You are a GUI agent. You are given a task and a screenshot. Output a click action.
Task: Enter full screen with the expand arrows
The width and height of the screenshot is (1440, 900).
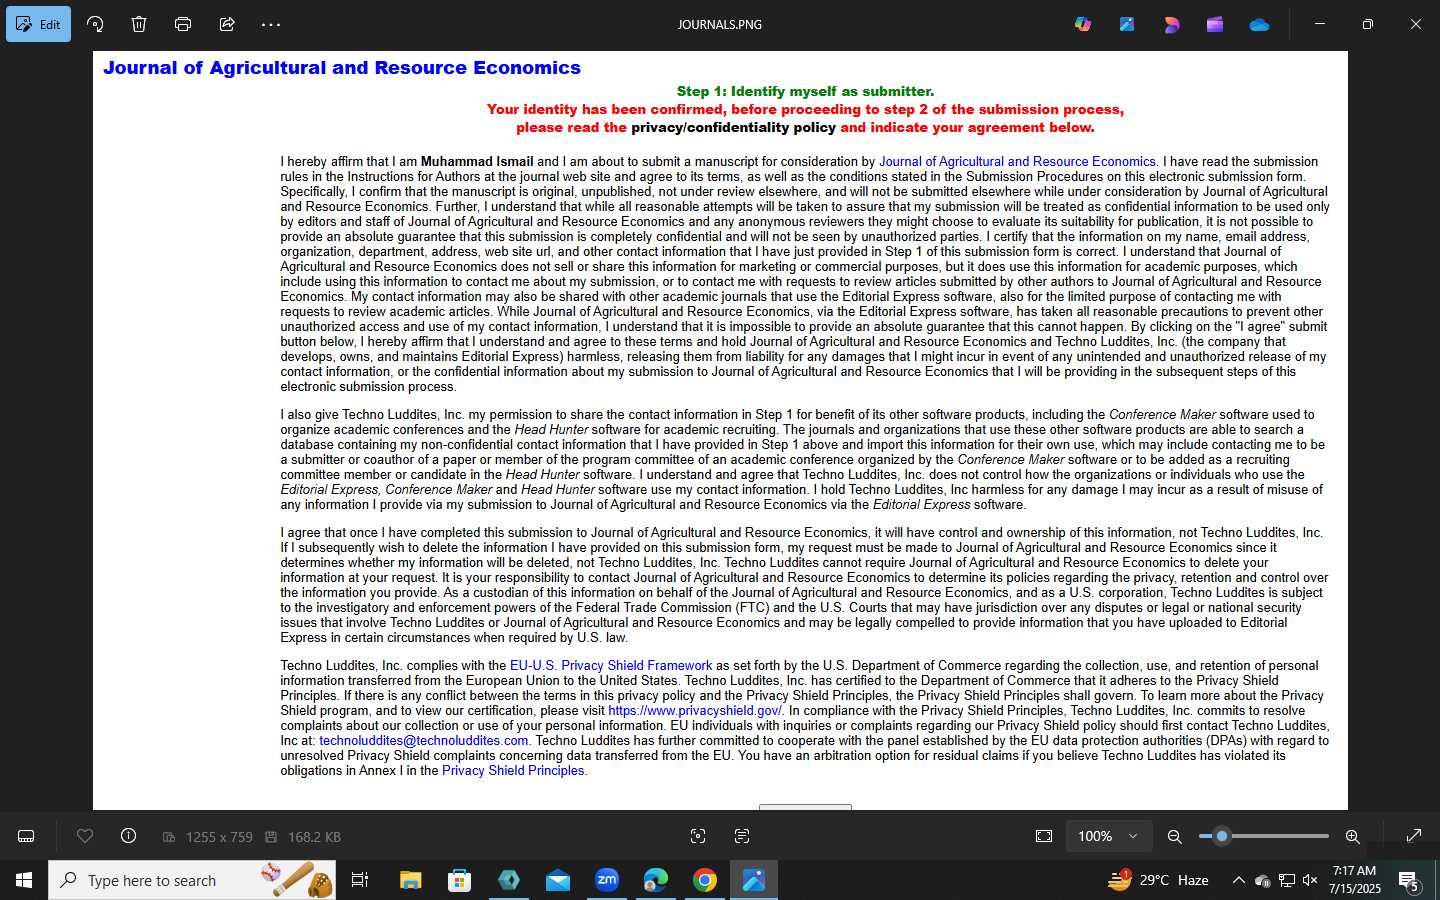pyautogui.click(x=1414, y=836)
